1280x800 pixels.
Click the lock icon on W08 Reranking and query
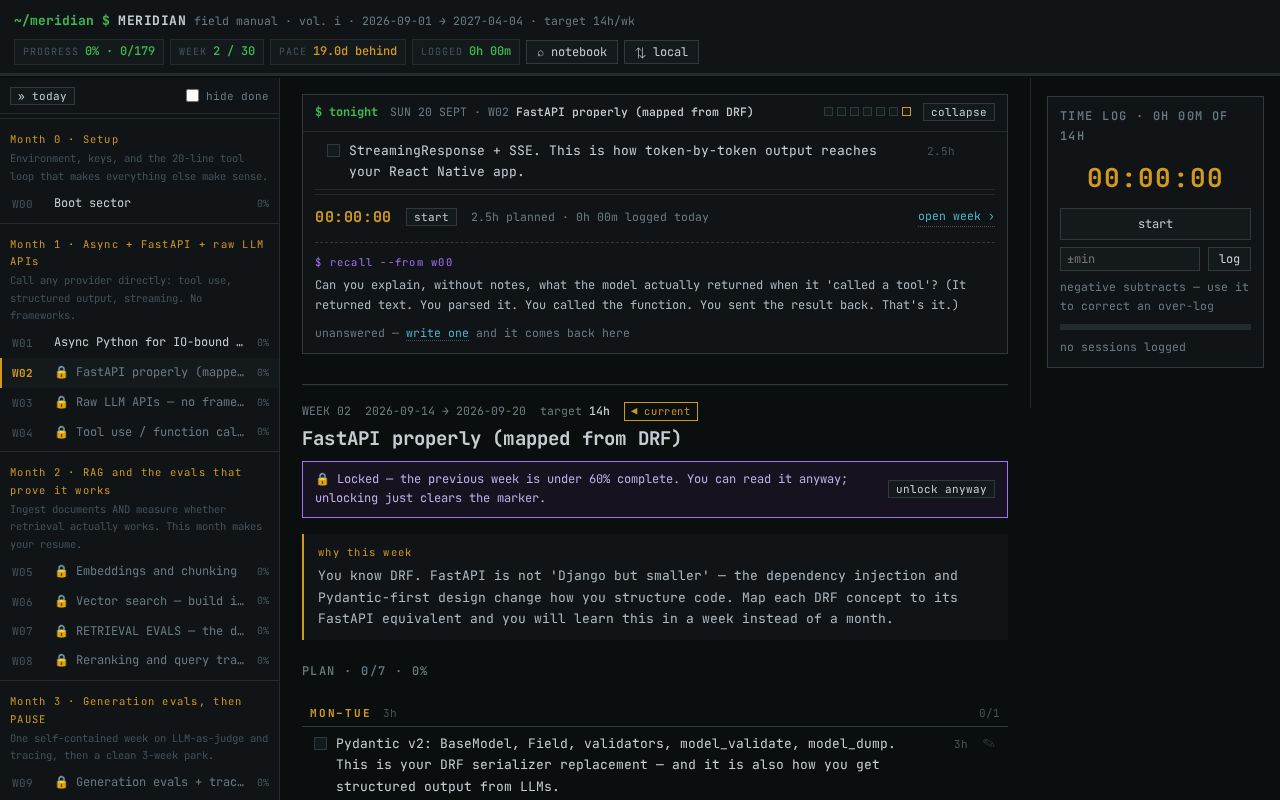tap(61, 660)
